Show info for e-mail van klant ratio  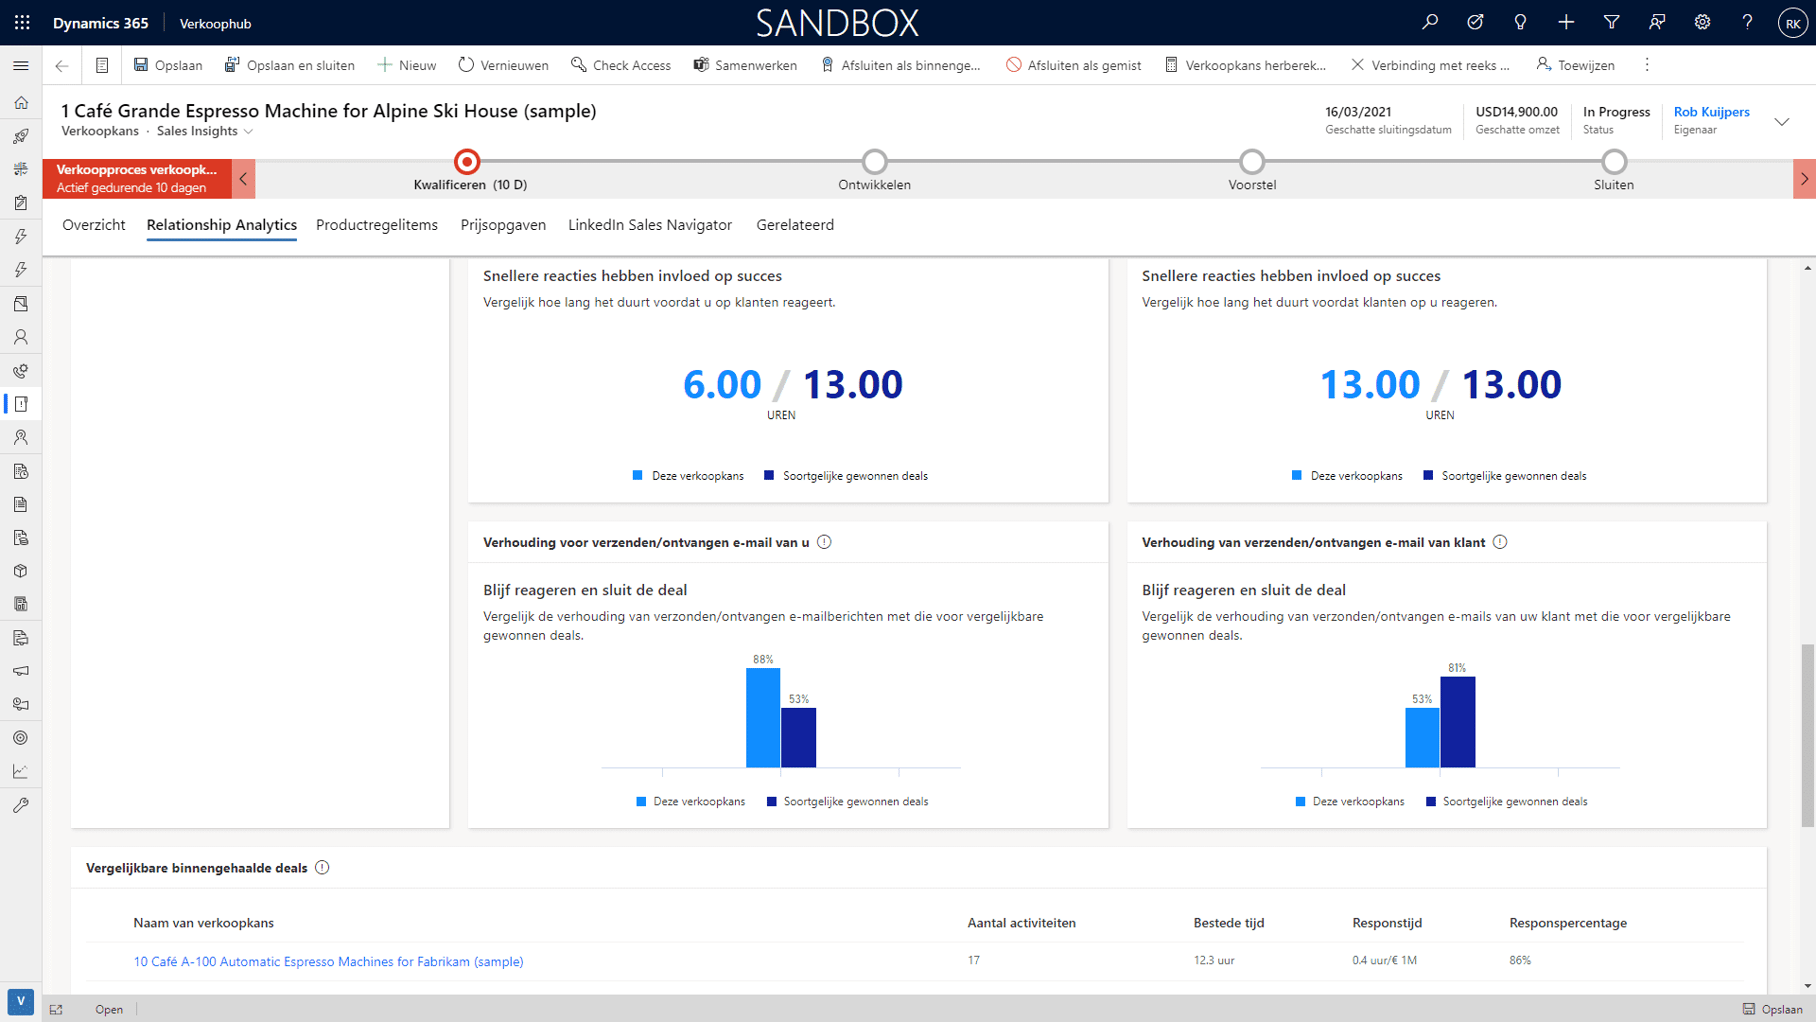1500,542
